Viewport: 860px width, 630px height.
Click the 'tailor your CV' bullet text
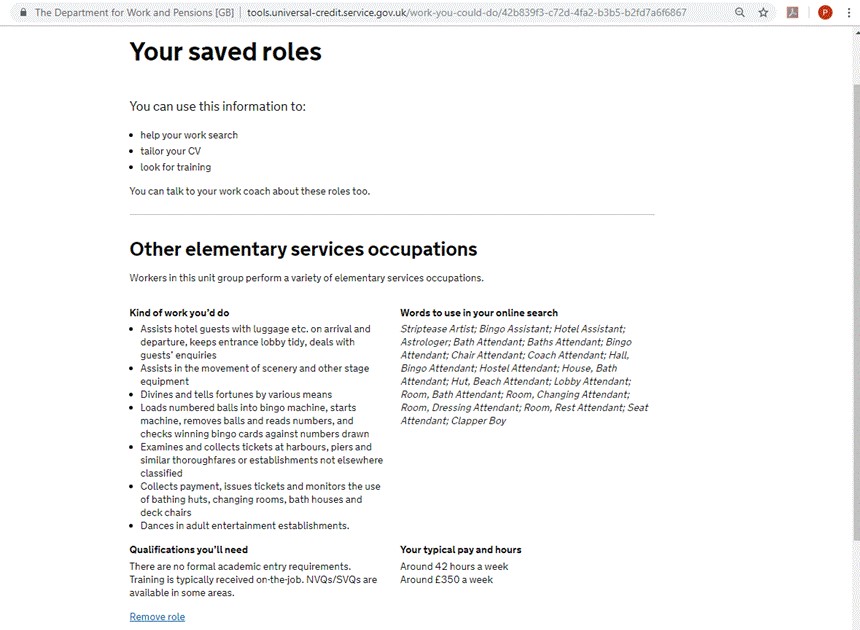(171, 151)
